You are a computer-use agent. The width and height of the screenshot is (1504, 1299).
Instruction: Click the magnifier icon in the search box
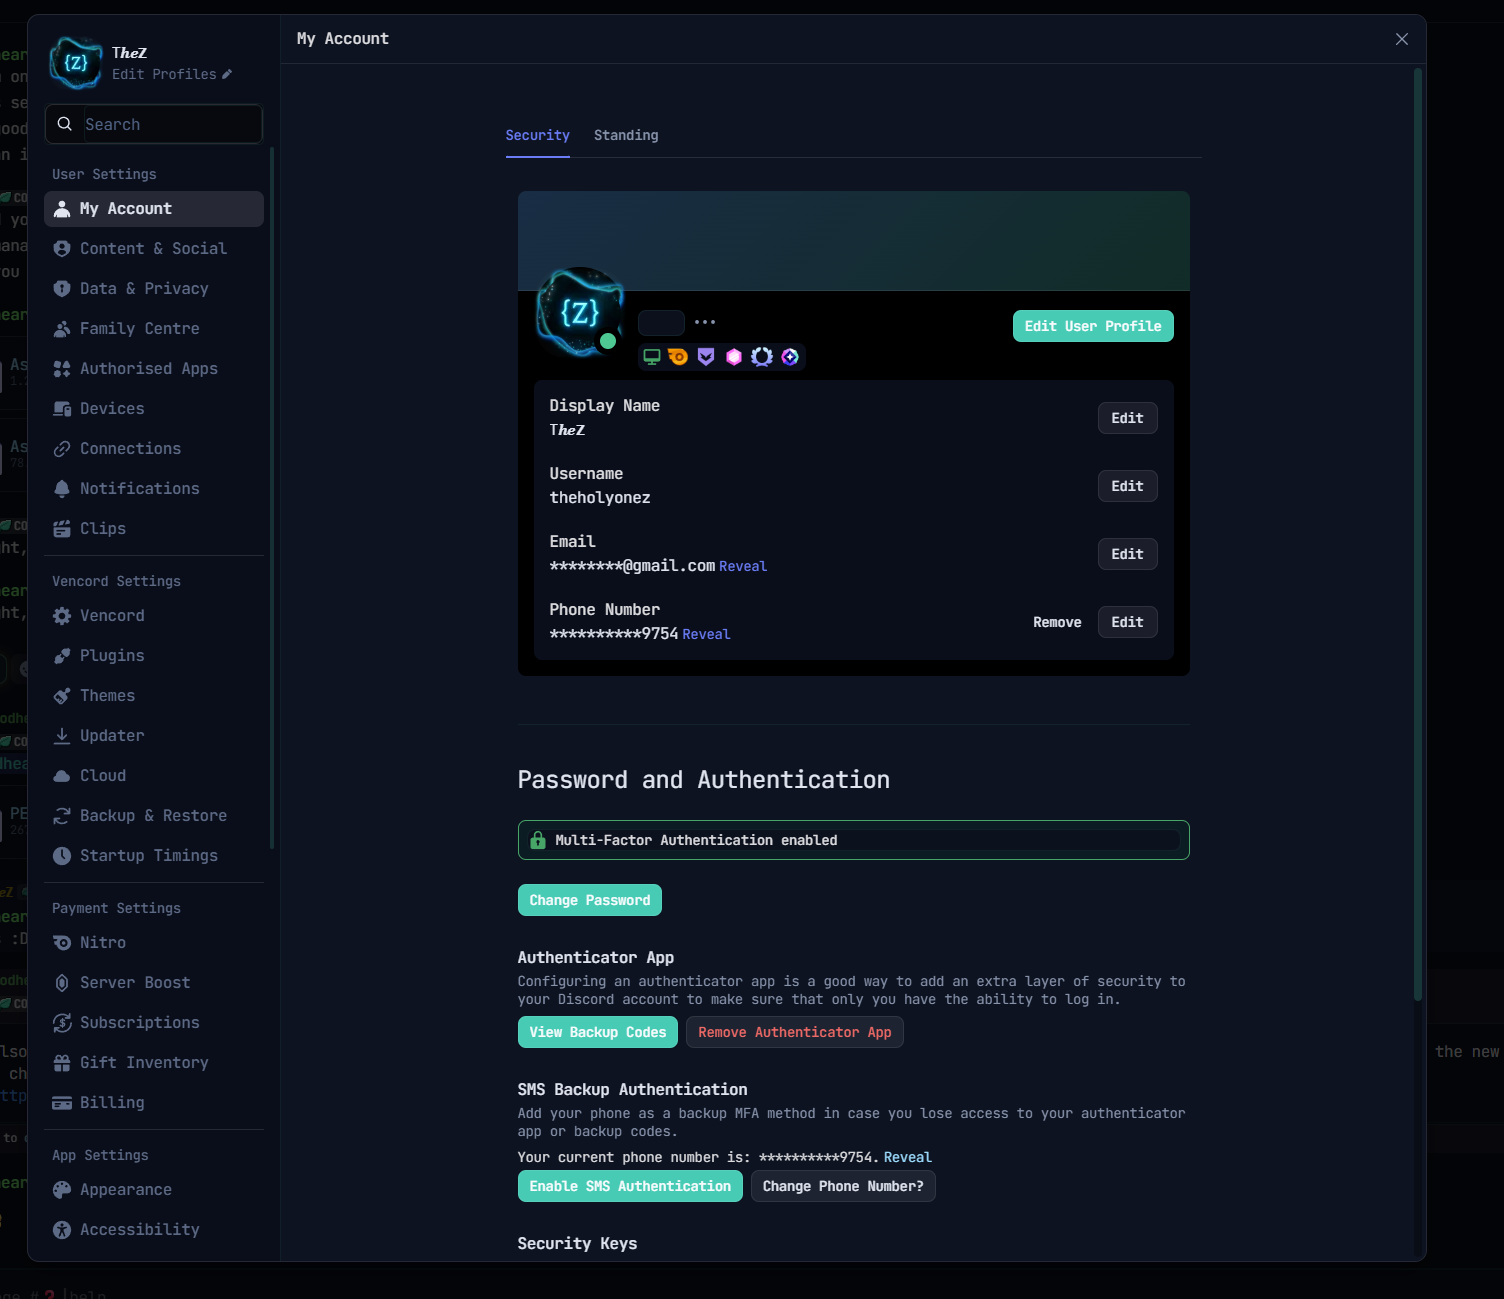[65, 124]
